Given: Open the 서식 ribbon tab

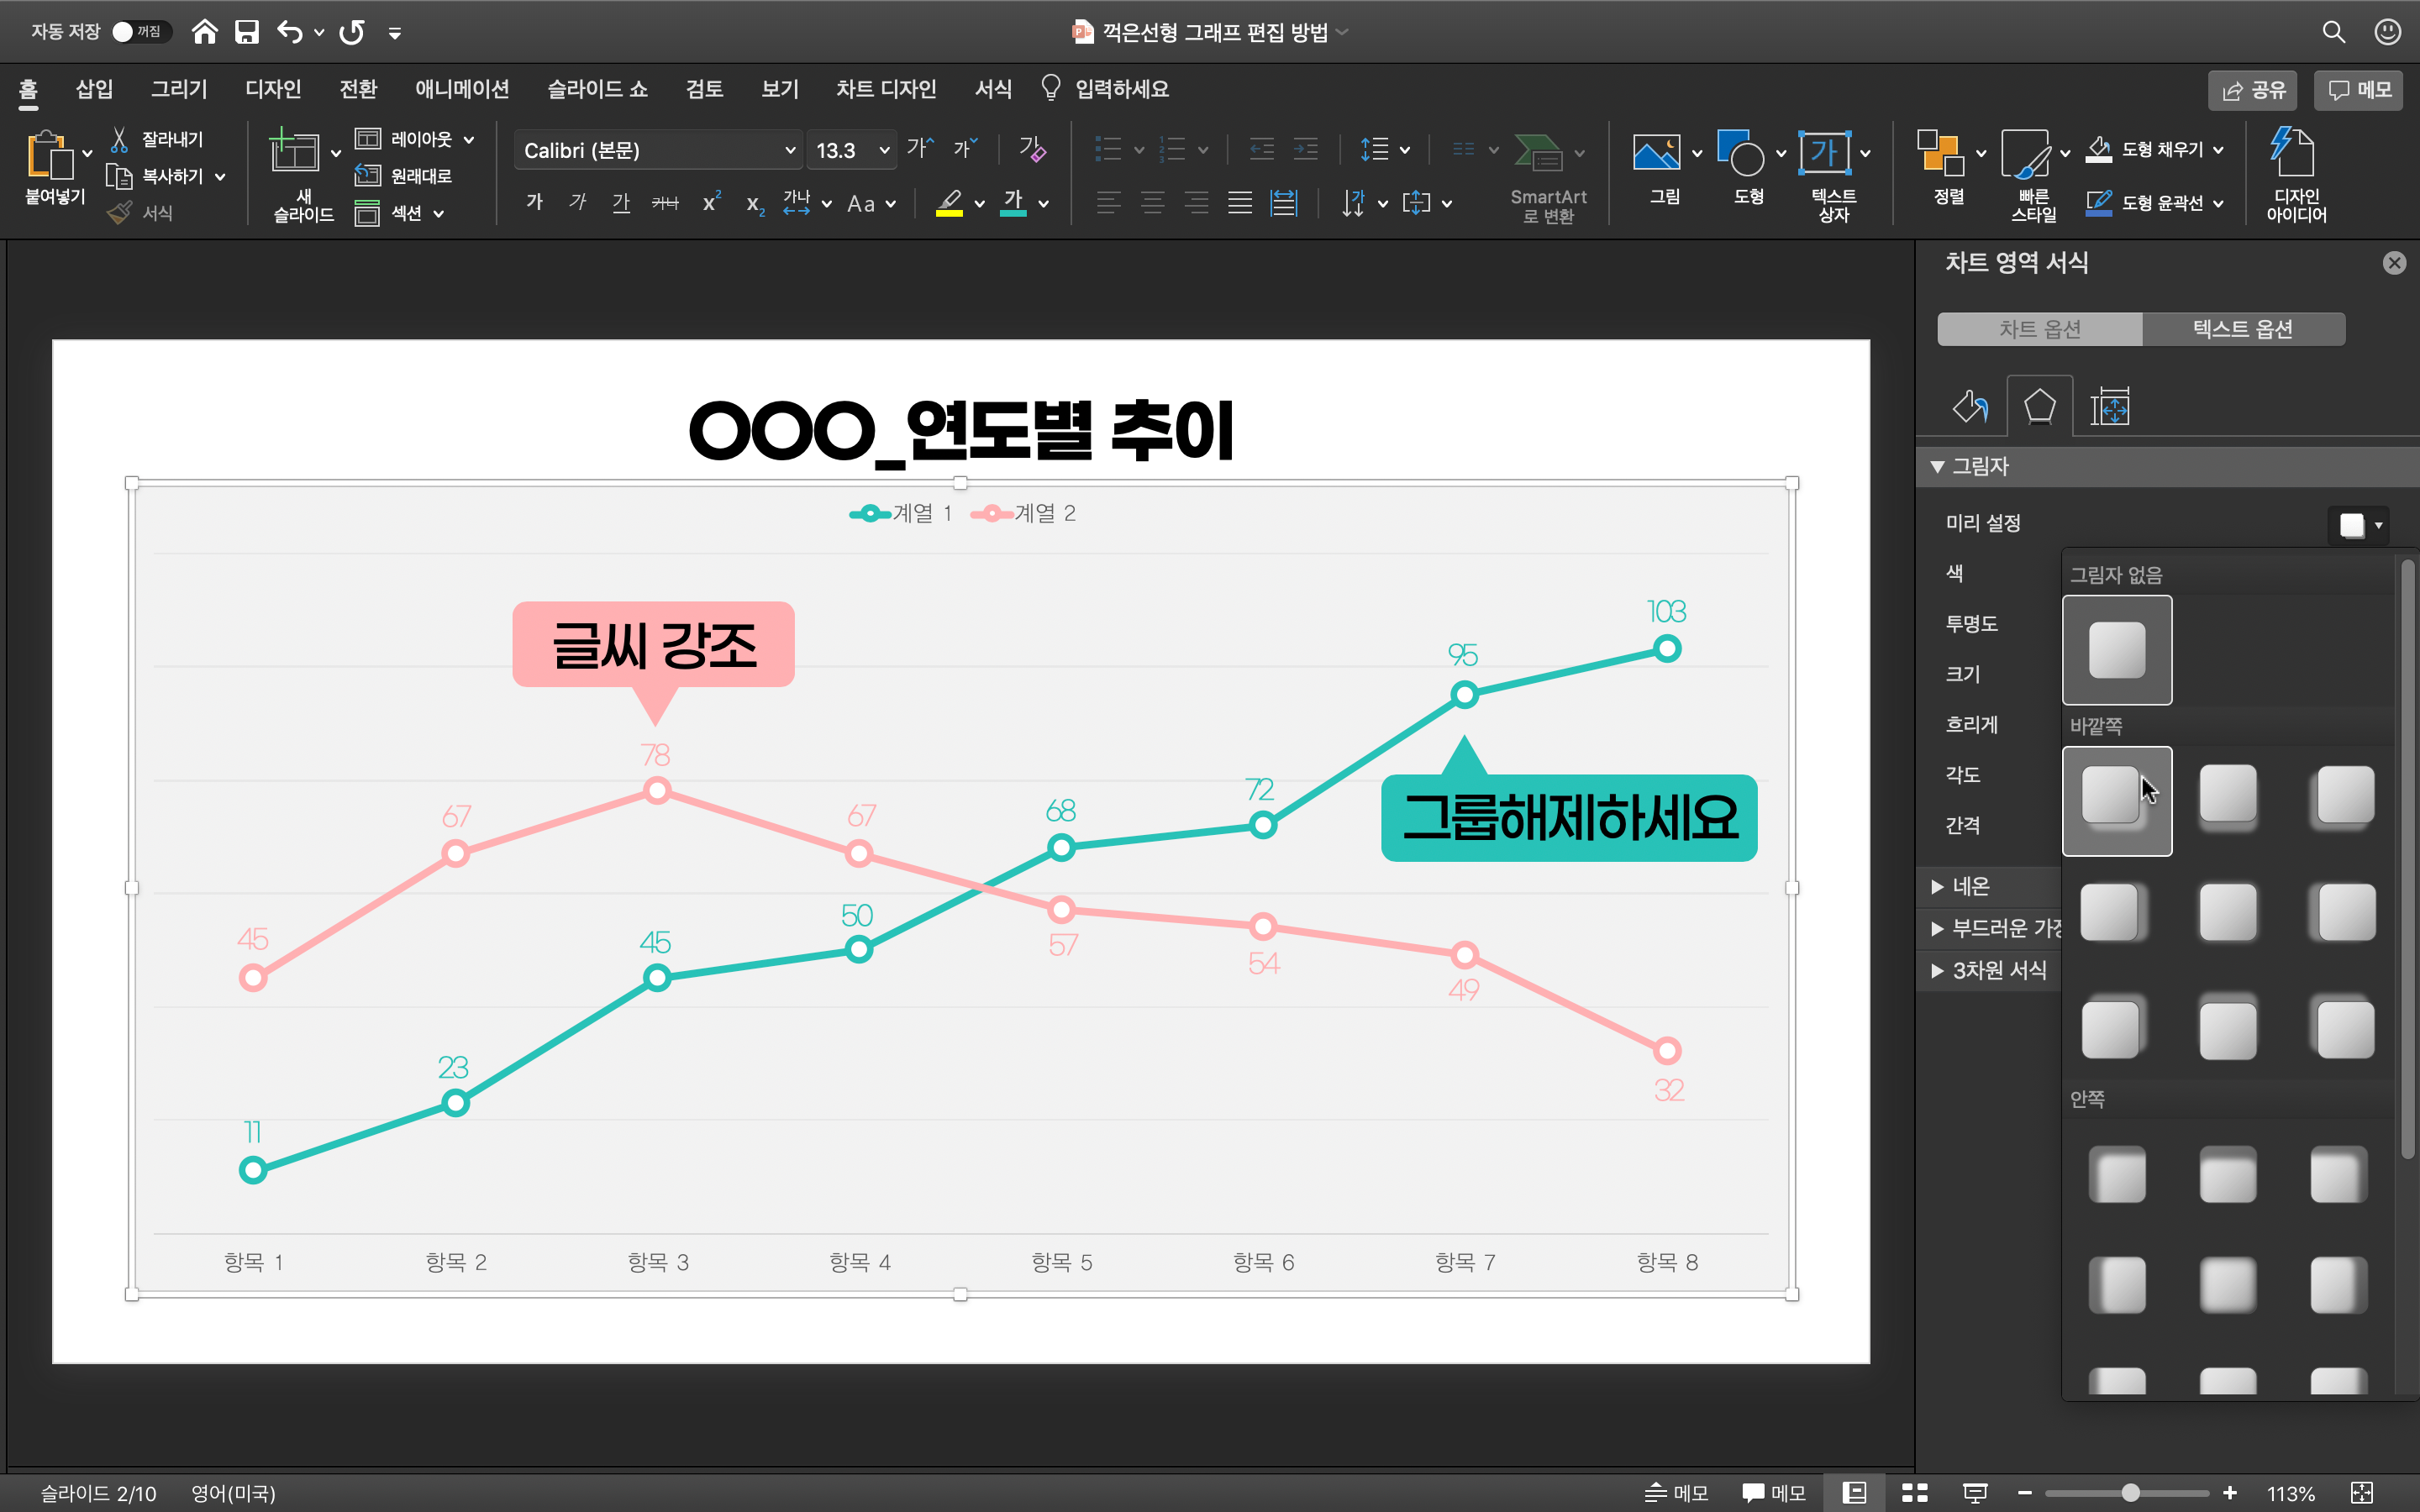Looking at the screenshot, I should click(x=993, y=89).
